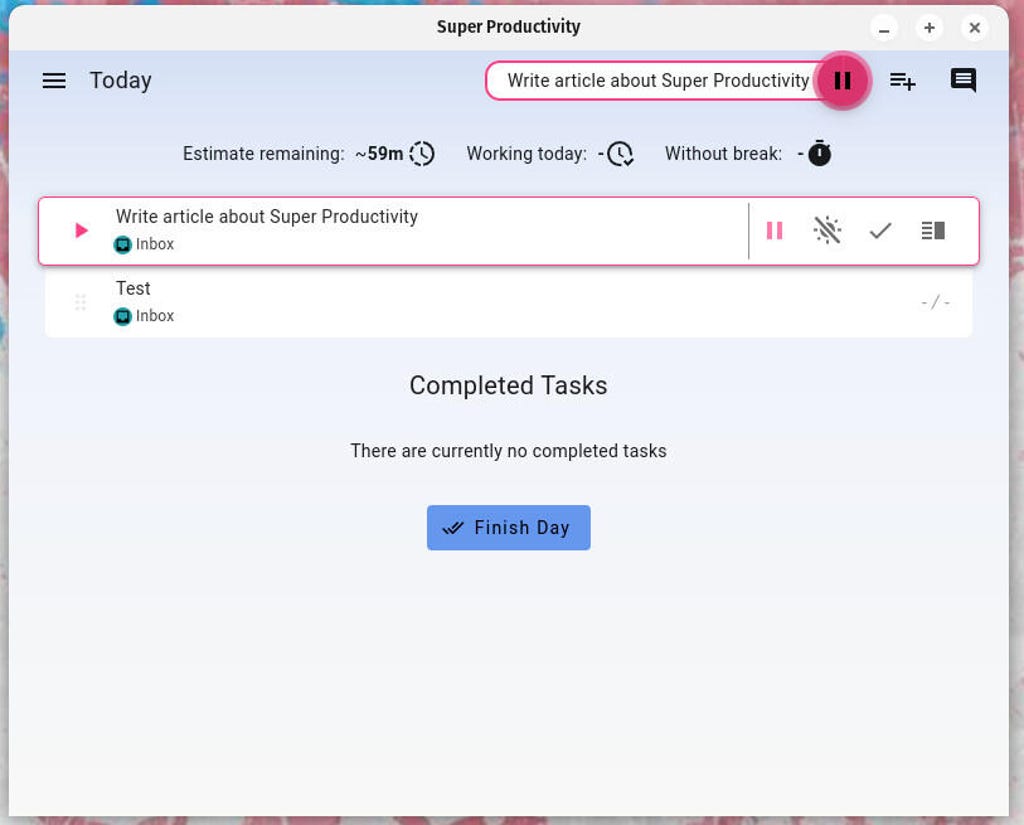Click the task title 'Write article about Super Productivity'
1024x825 pixels.
pyautogui.click(x=267, y=216)
